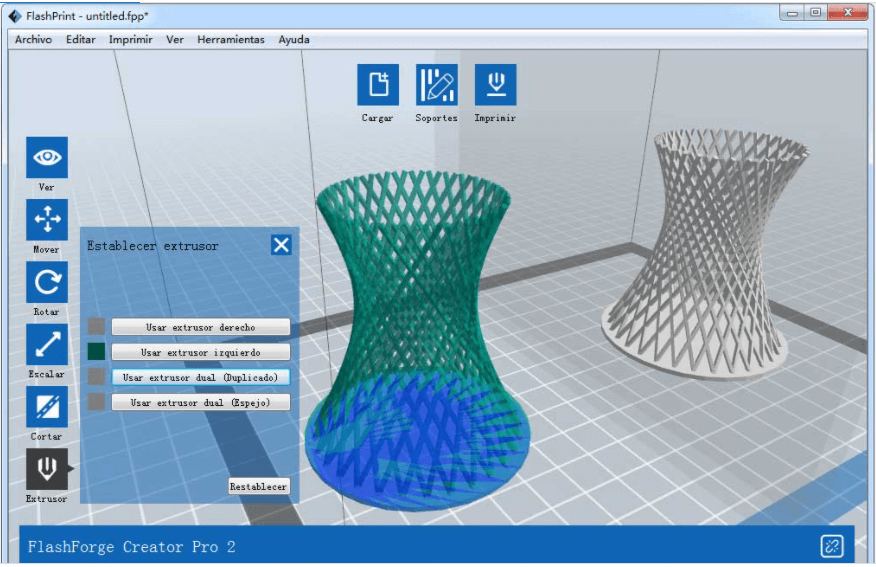Screen dimensions: 876x567
Task: Maximize the FlashPrint window
Action: coord(816,13)
